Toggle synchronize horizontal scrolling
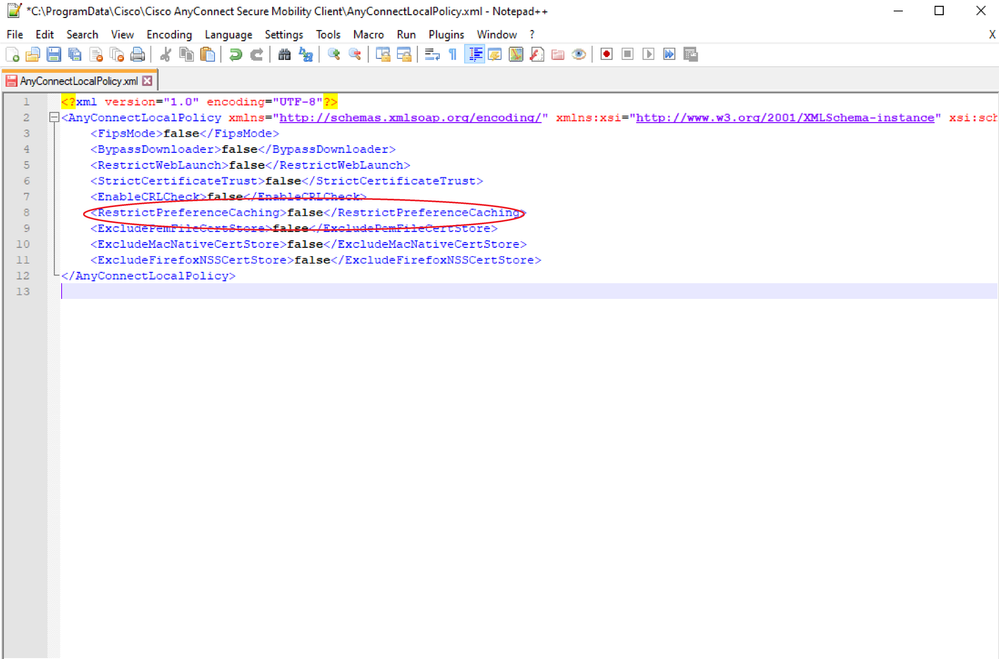This screenshot has height=659, width=999. click(404, 55)
